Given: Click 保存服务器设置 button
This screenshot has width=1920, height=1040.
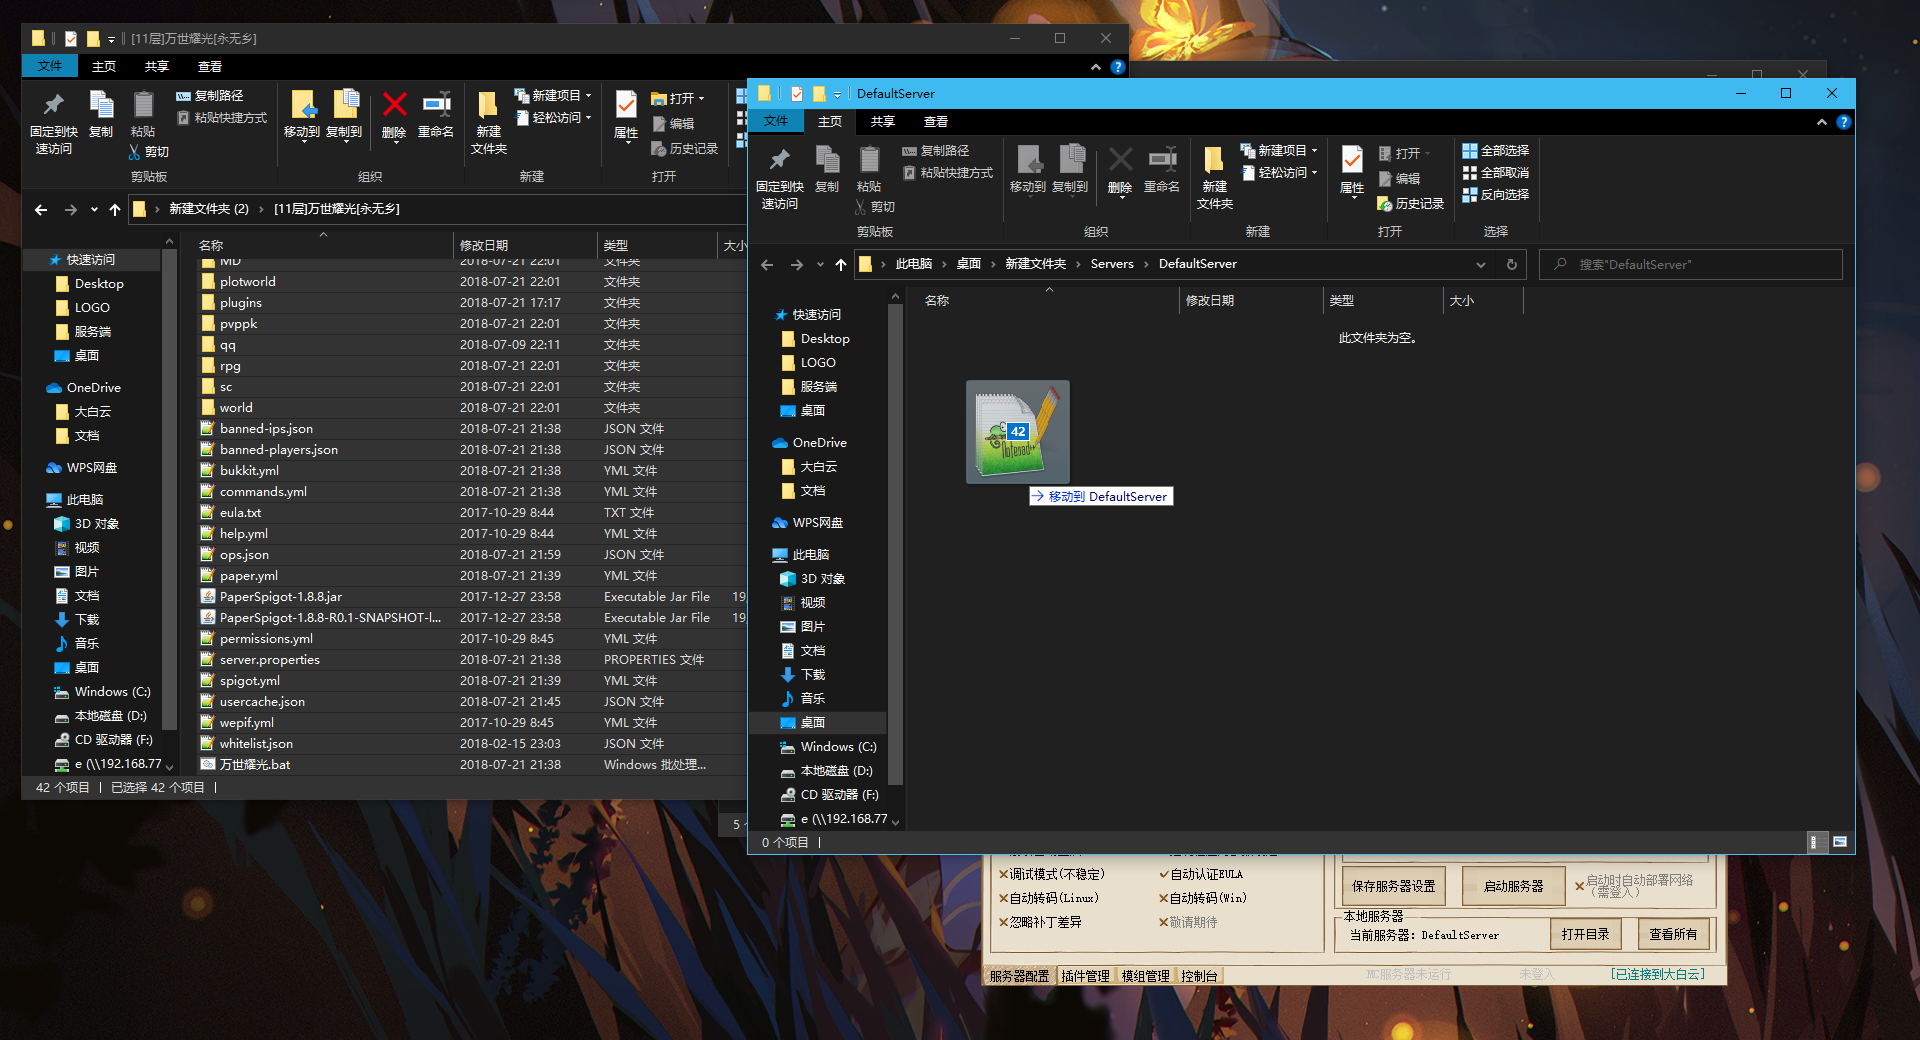Looking at the screenshot, I should (1393, 886).
